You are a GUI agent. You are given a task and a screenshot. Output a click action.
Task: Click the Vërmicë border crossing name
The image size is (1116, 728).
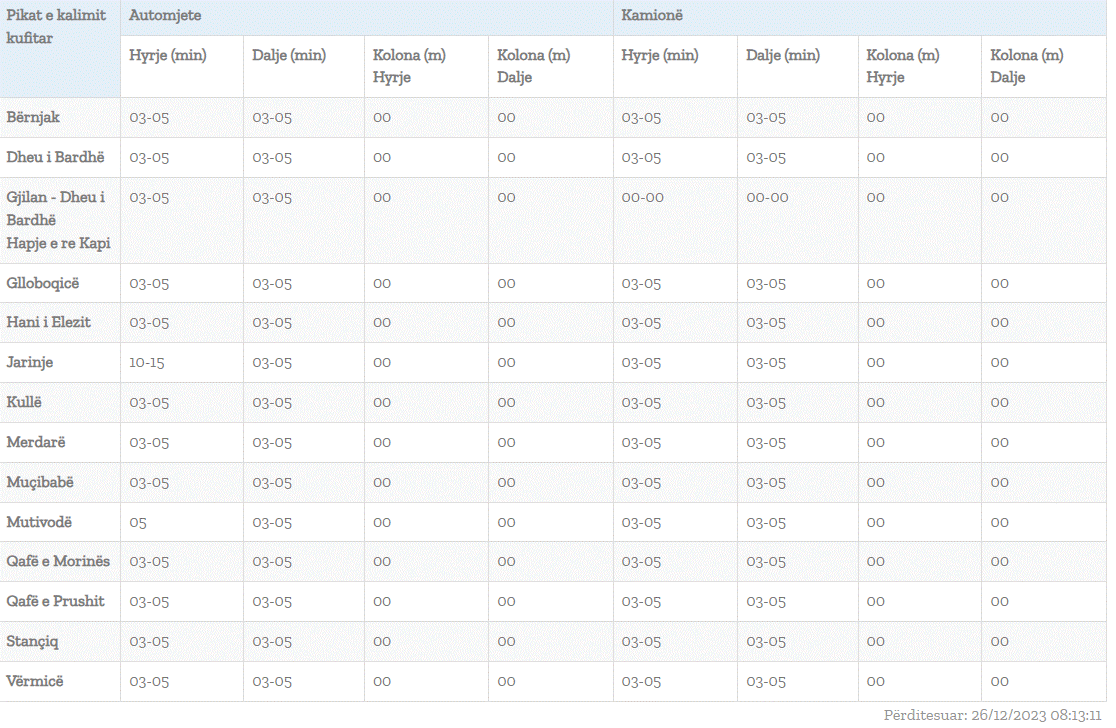pyautogui.click(x=35, y=681)
